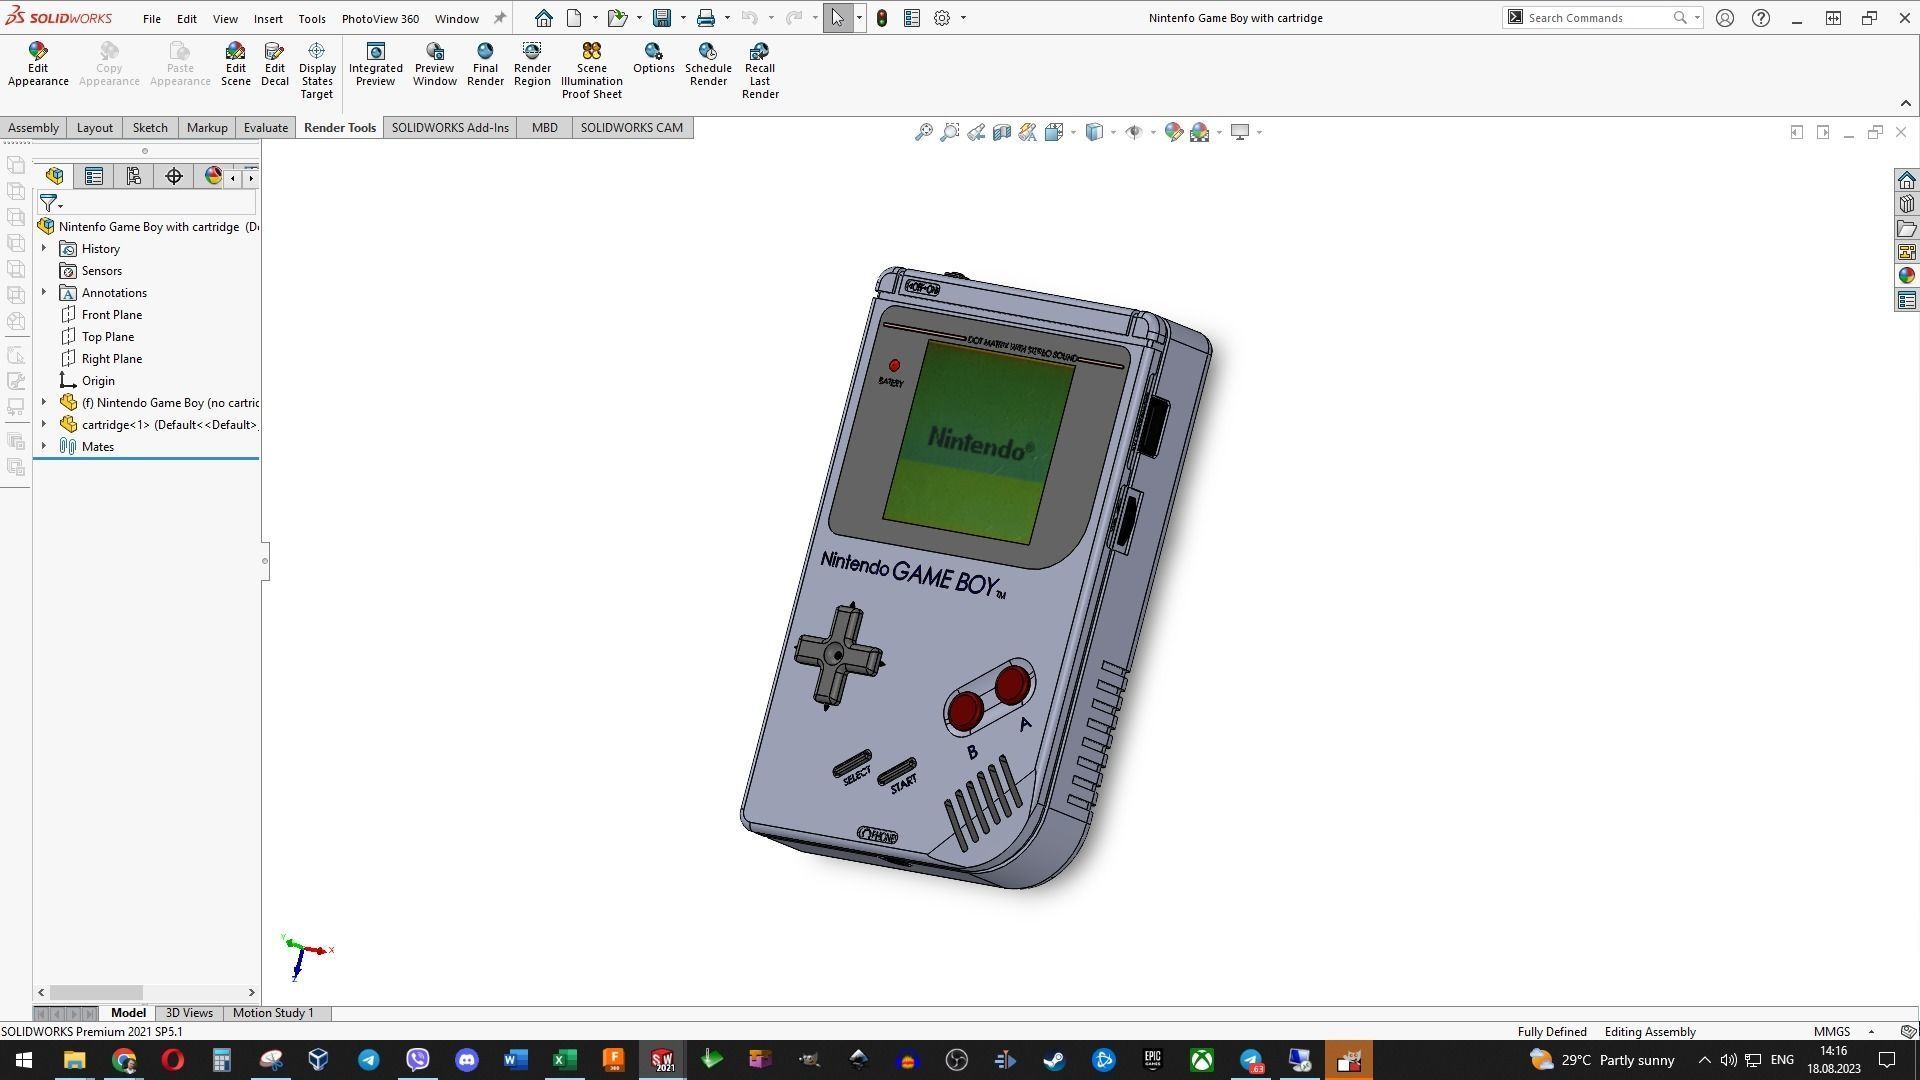Choose the Render Region tool
The image size is (1920, 1080).
tap(532, 65)
